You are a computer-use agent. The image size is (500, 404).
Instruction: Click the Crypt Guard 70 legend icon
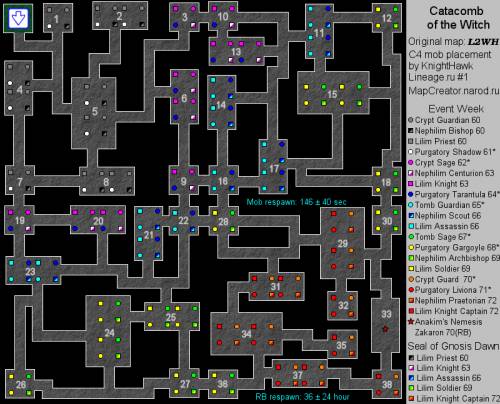(411, 279)
